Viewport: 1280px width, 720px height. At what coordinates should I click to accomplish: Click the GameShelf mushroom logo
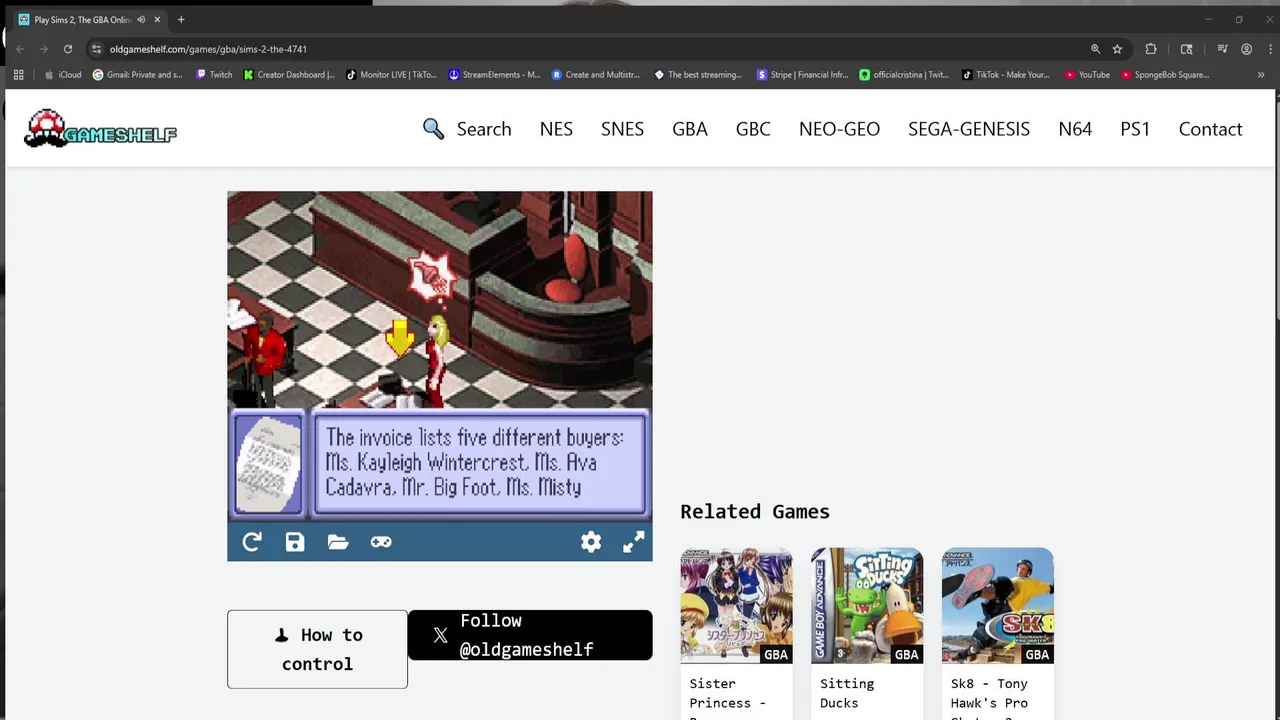coord(100,129)
